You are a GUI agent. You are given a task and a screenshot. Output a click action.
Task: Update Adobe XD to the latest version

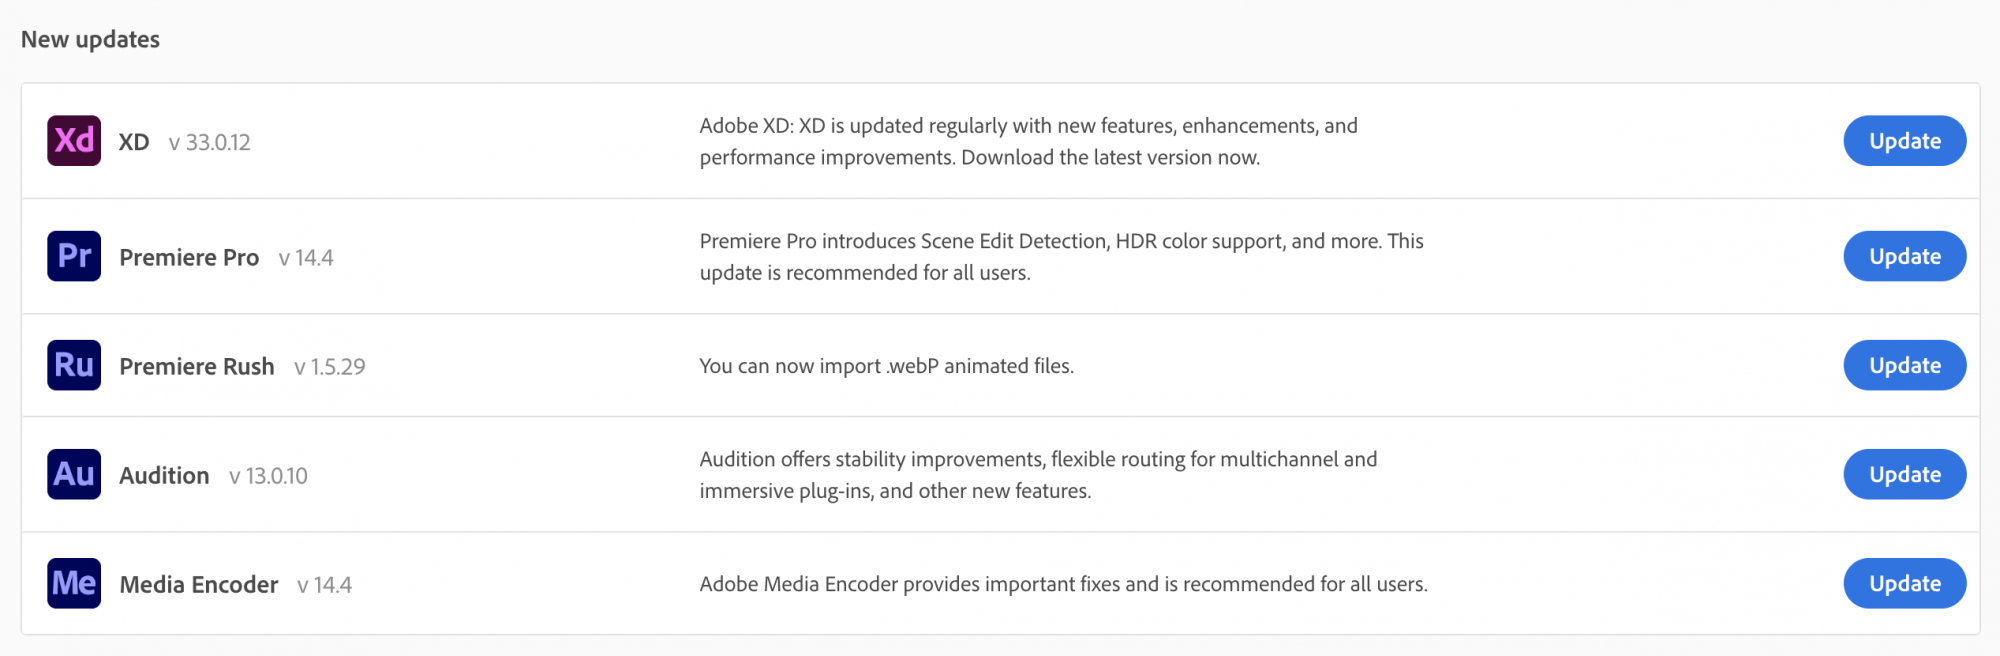(1904, 141)
